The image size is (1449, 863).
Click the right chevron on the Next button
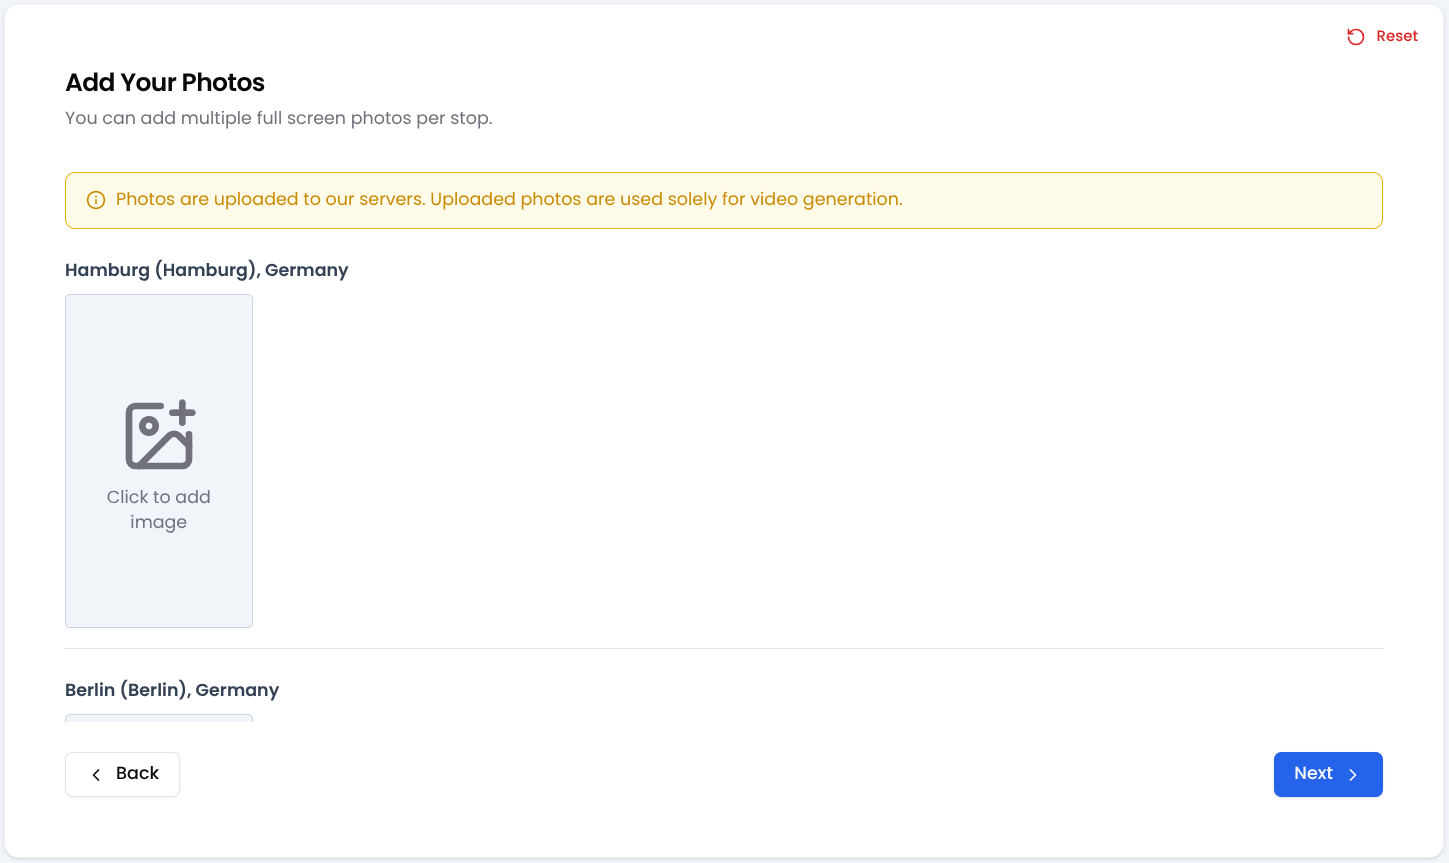[1353, 775]
